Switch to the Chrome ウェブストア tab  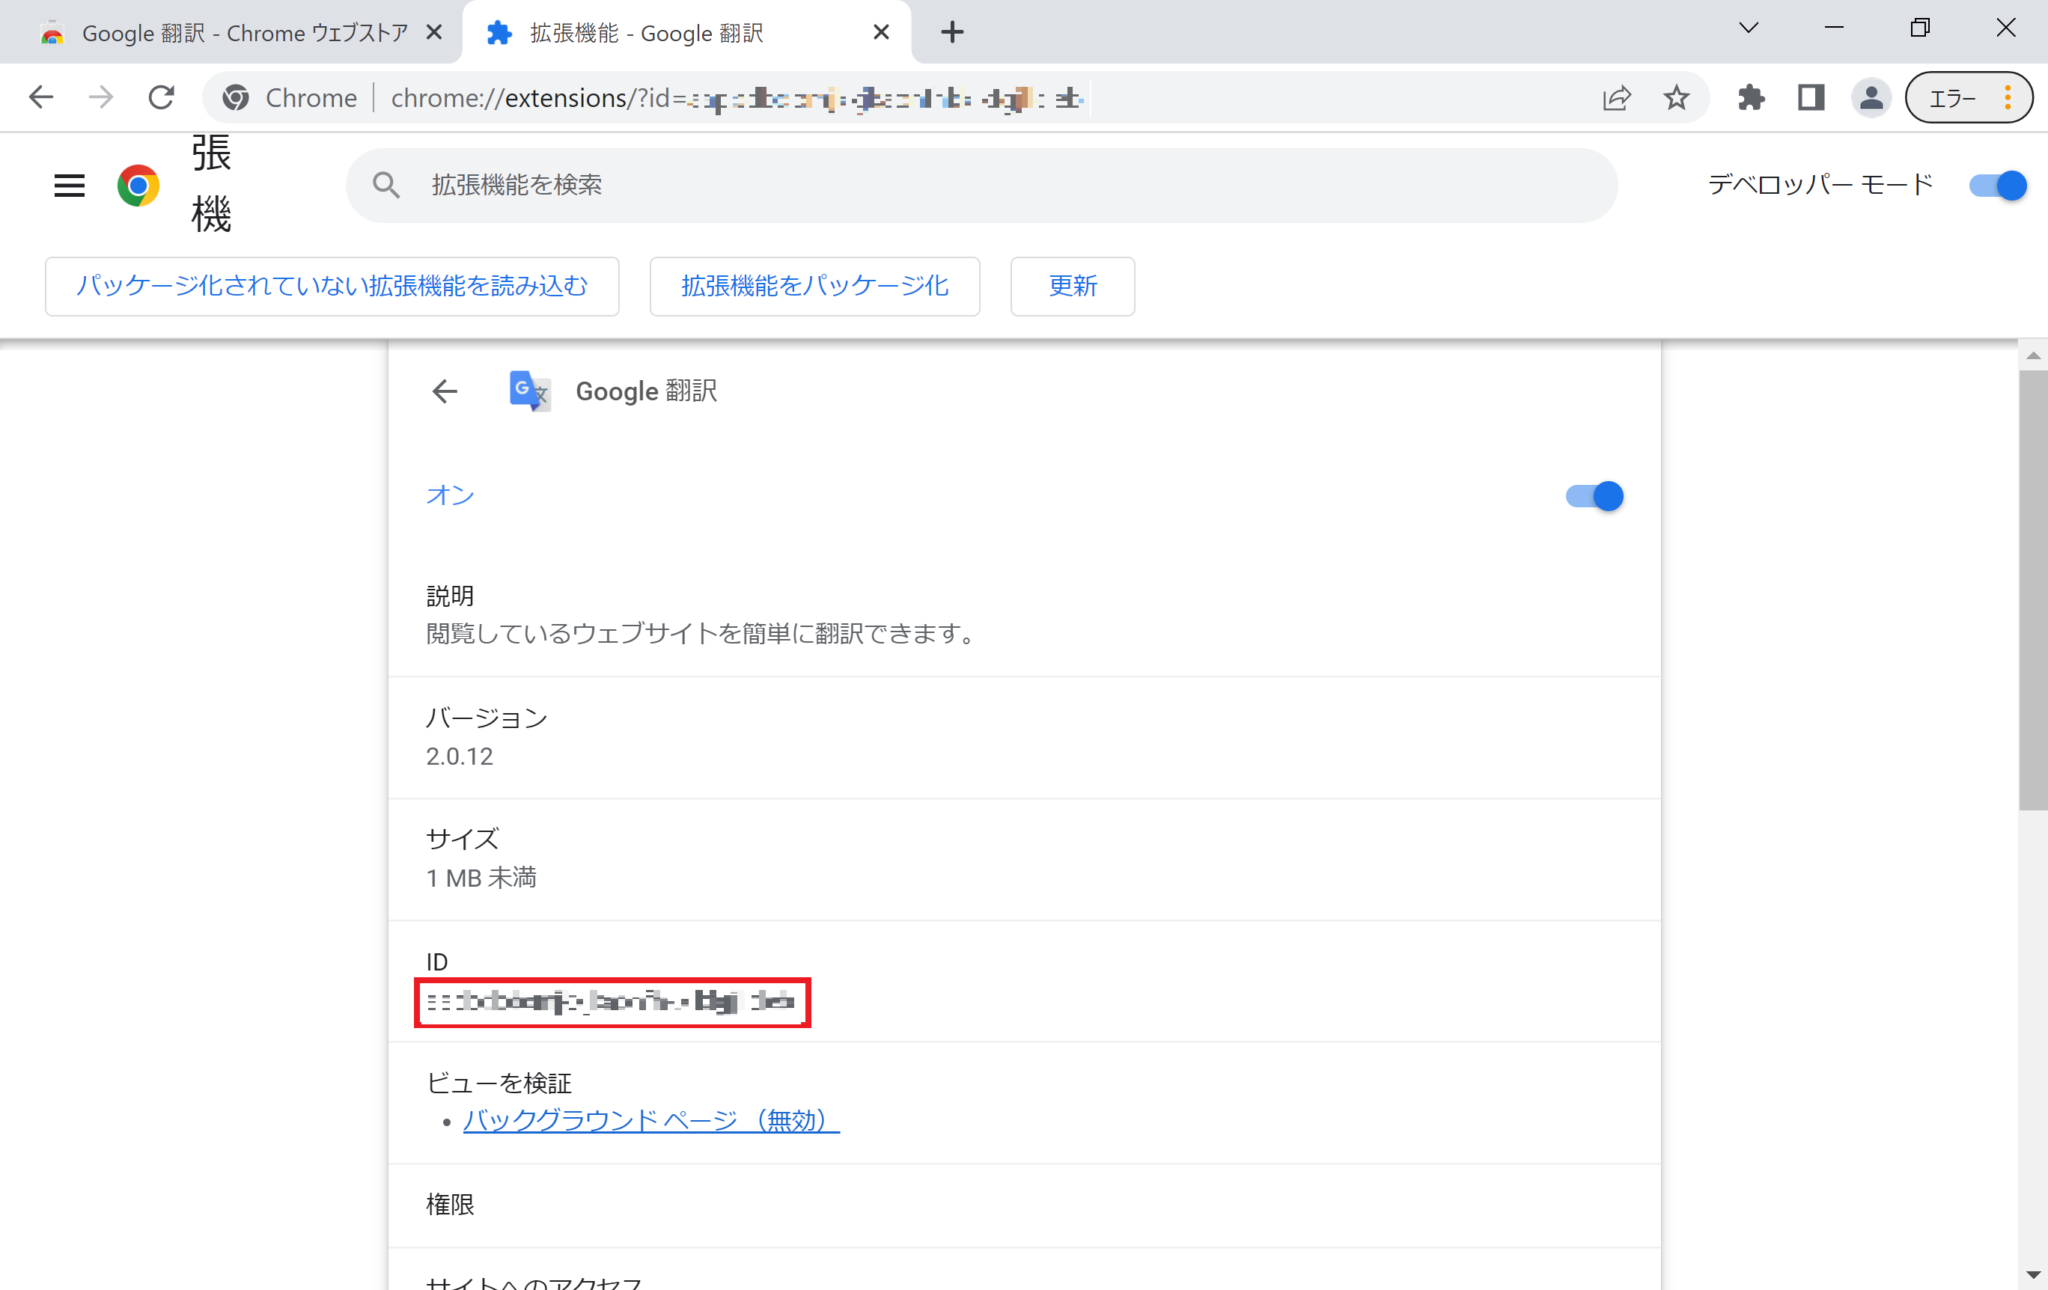230,31
